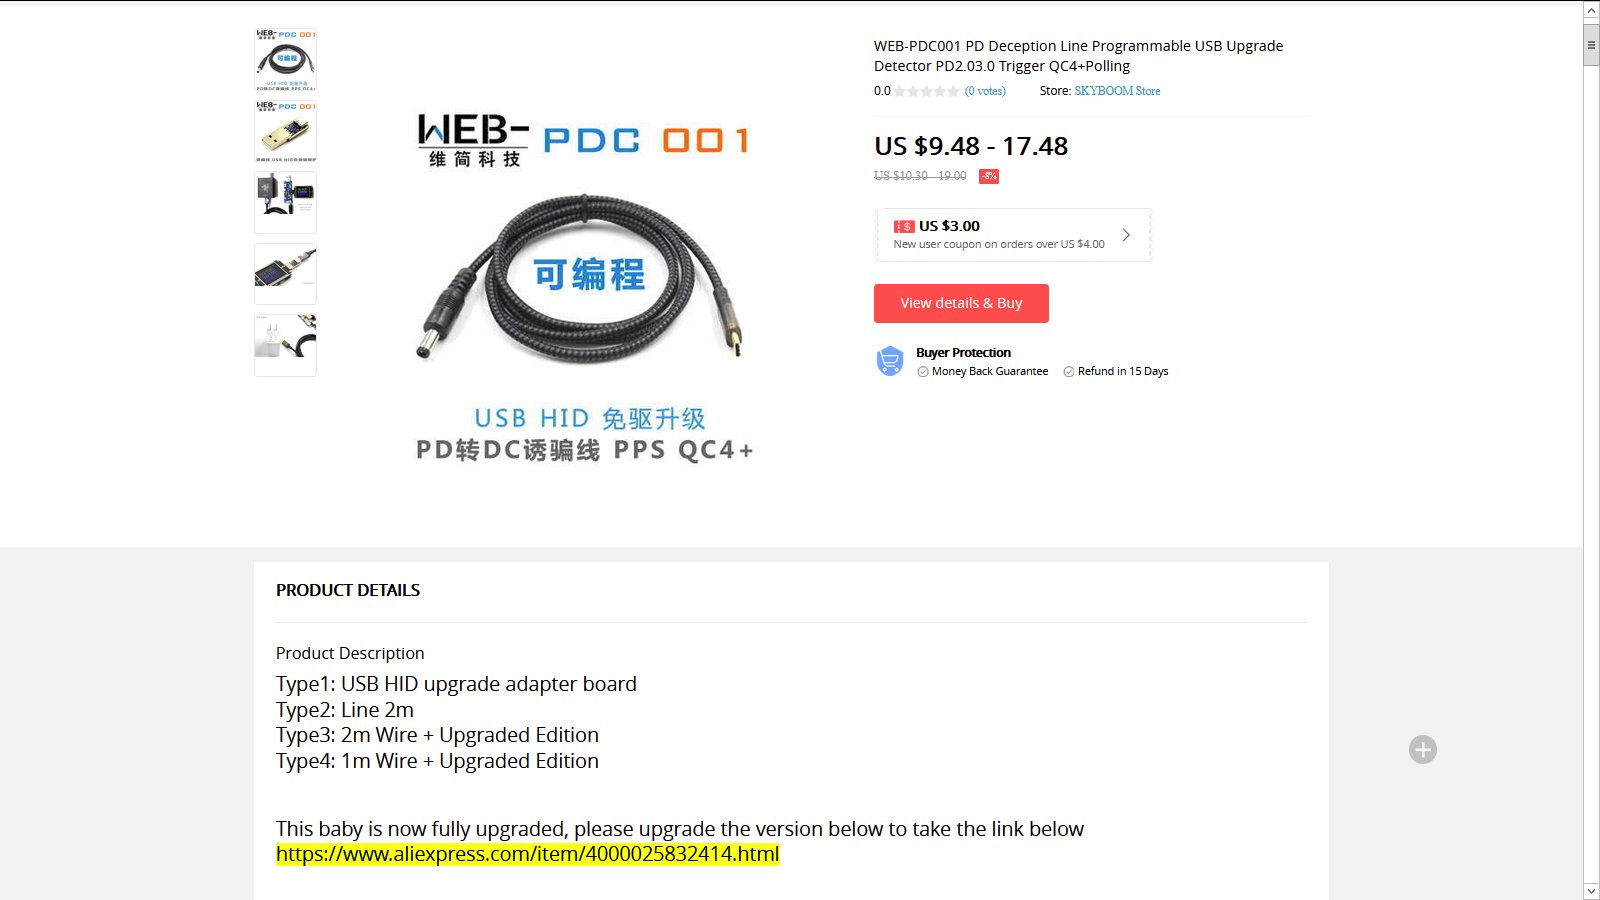Click the red coupon dollar icon

[904, 226]
